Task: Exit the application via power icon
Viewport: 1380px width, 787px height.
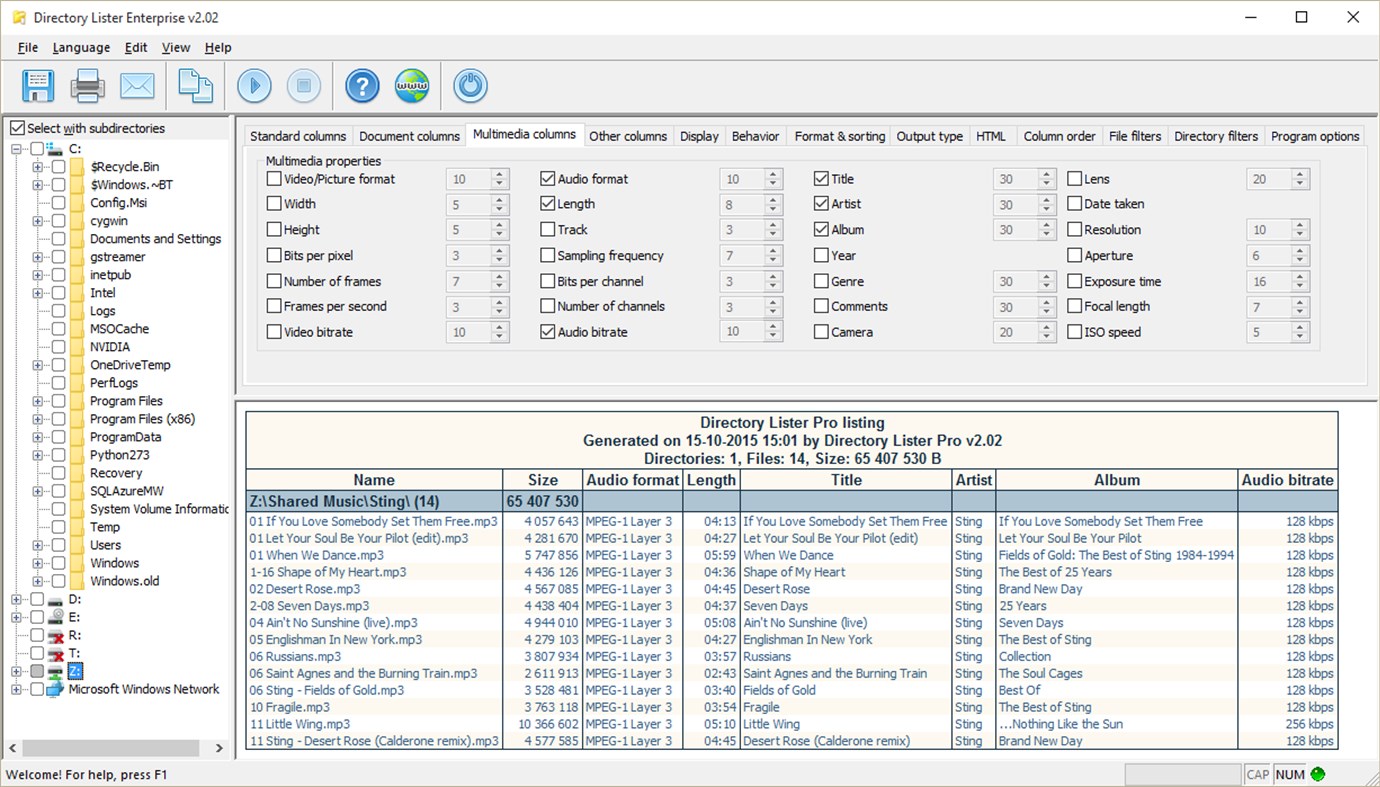Action: click(x=469, y=86)
